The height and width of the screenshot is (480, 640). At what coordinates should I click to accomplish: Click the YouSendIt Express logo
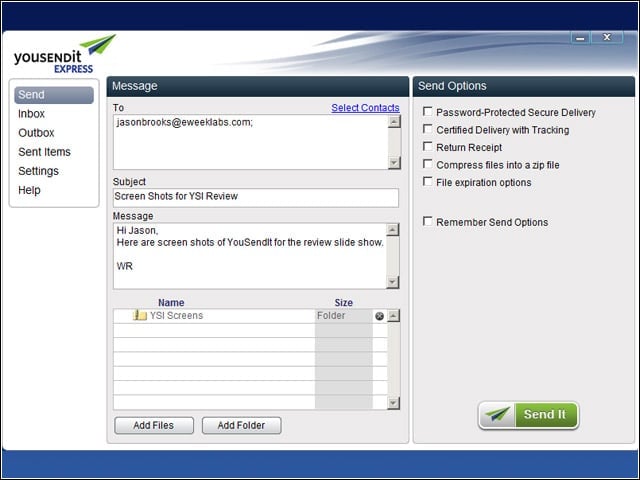coord(64,54)
